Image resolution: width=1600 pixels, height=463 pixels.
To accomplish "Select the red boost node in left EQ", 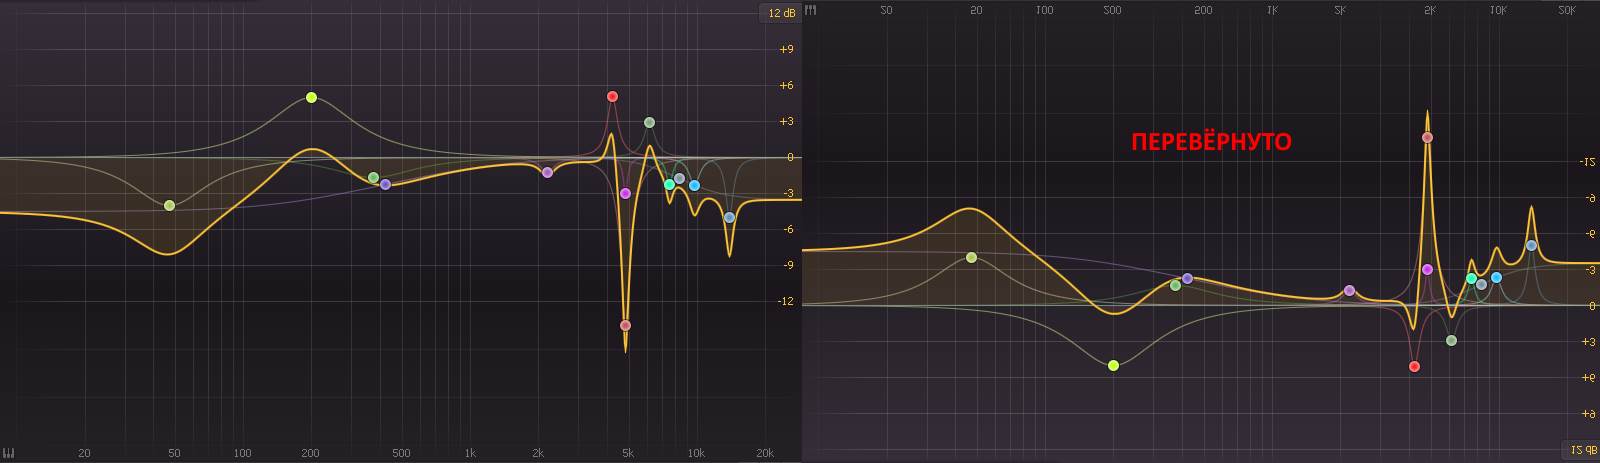I will (x=612, y=97).
